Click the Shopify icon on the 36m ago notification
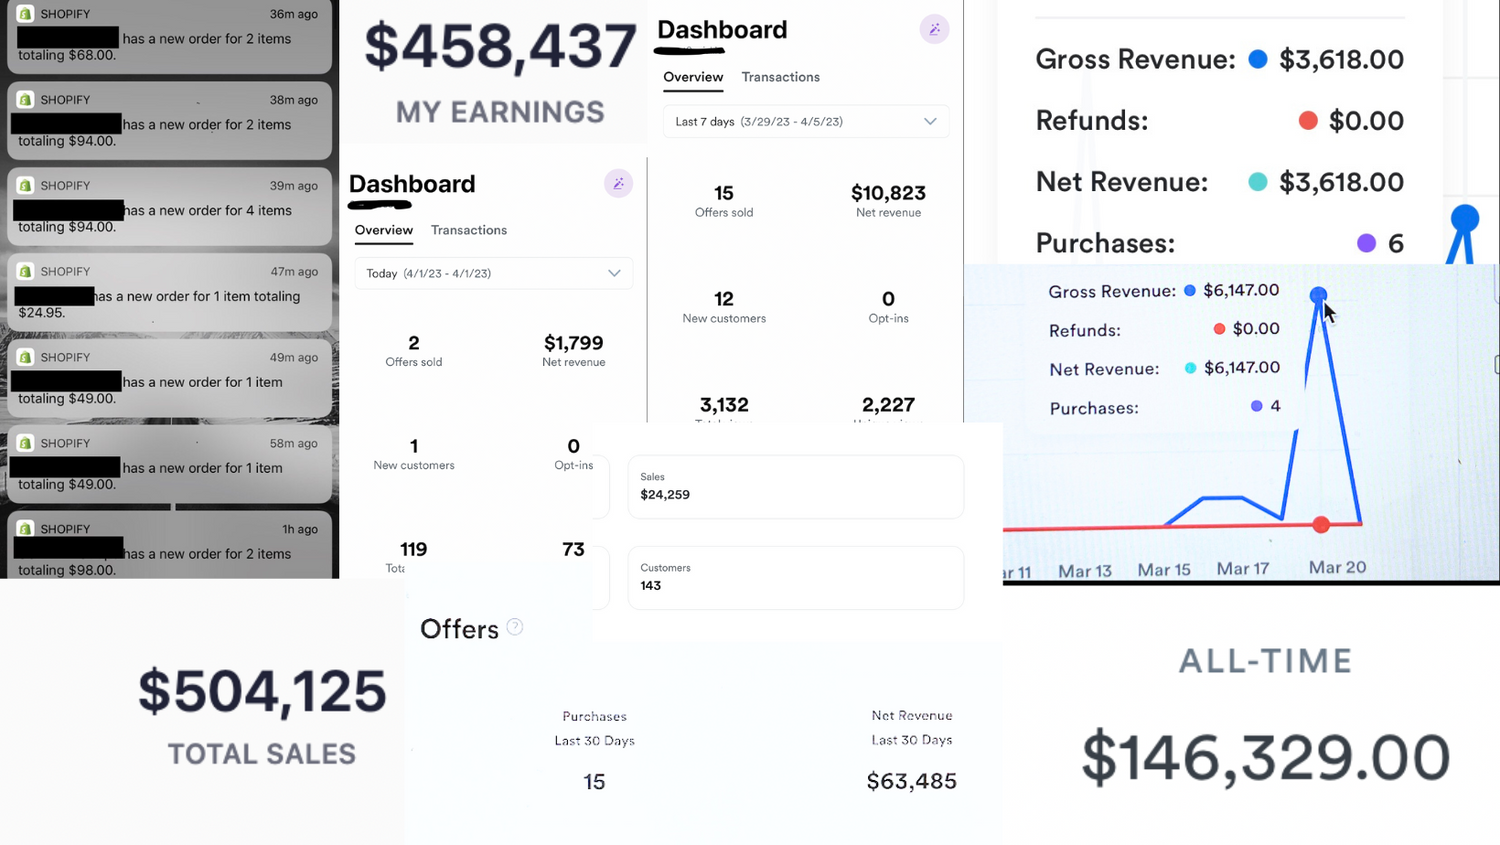 coord(25,14)
